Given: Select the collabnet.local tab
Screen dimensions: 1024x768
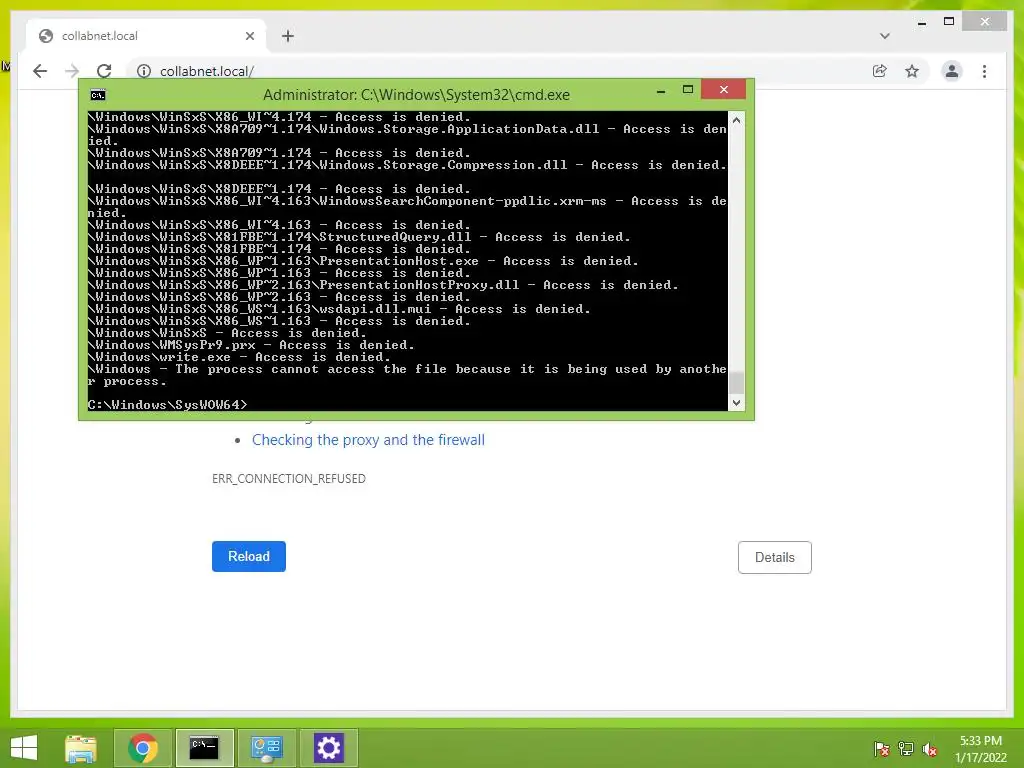Looking at the screenshot, I should pyautogui.click(x=146, y=36).
